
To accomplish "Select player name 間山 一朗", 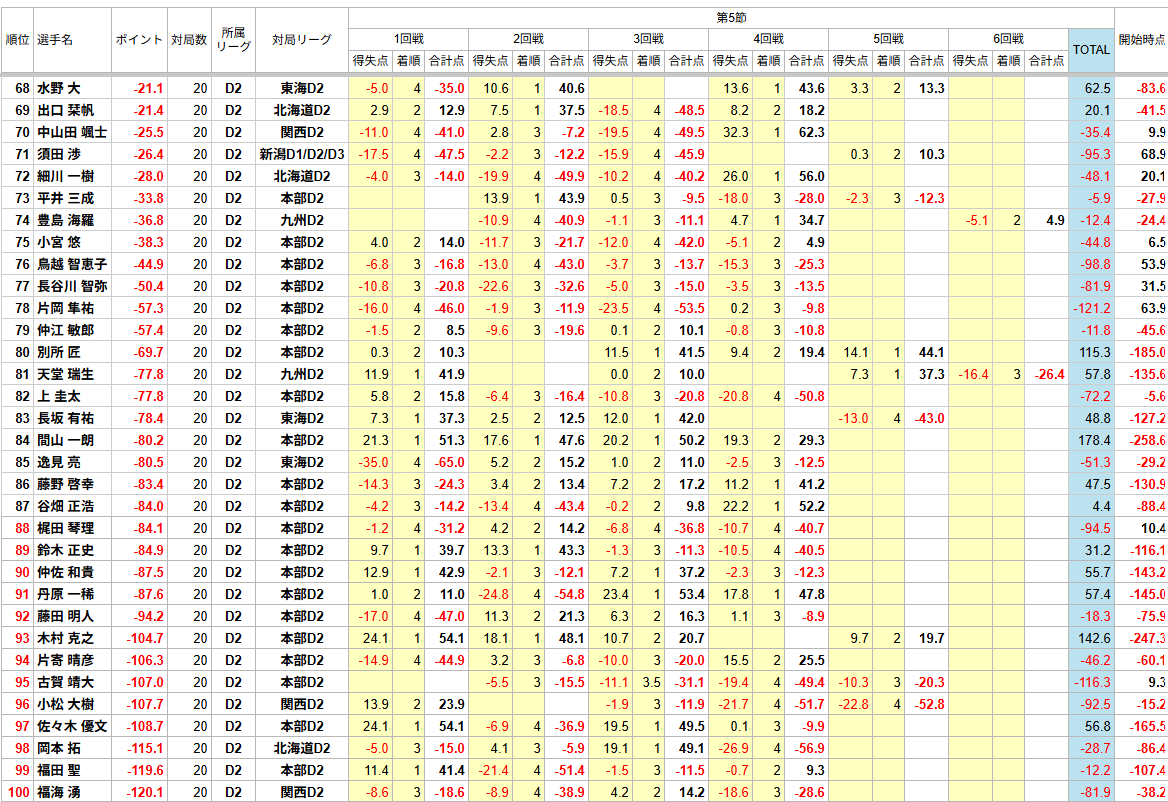I will coord(66,440).
